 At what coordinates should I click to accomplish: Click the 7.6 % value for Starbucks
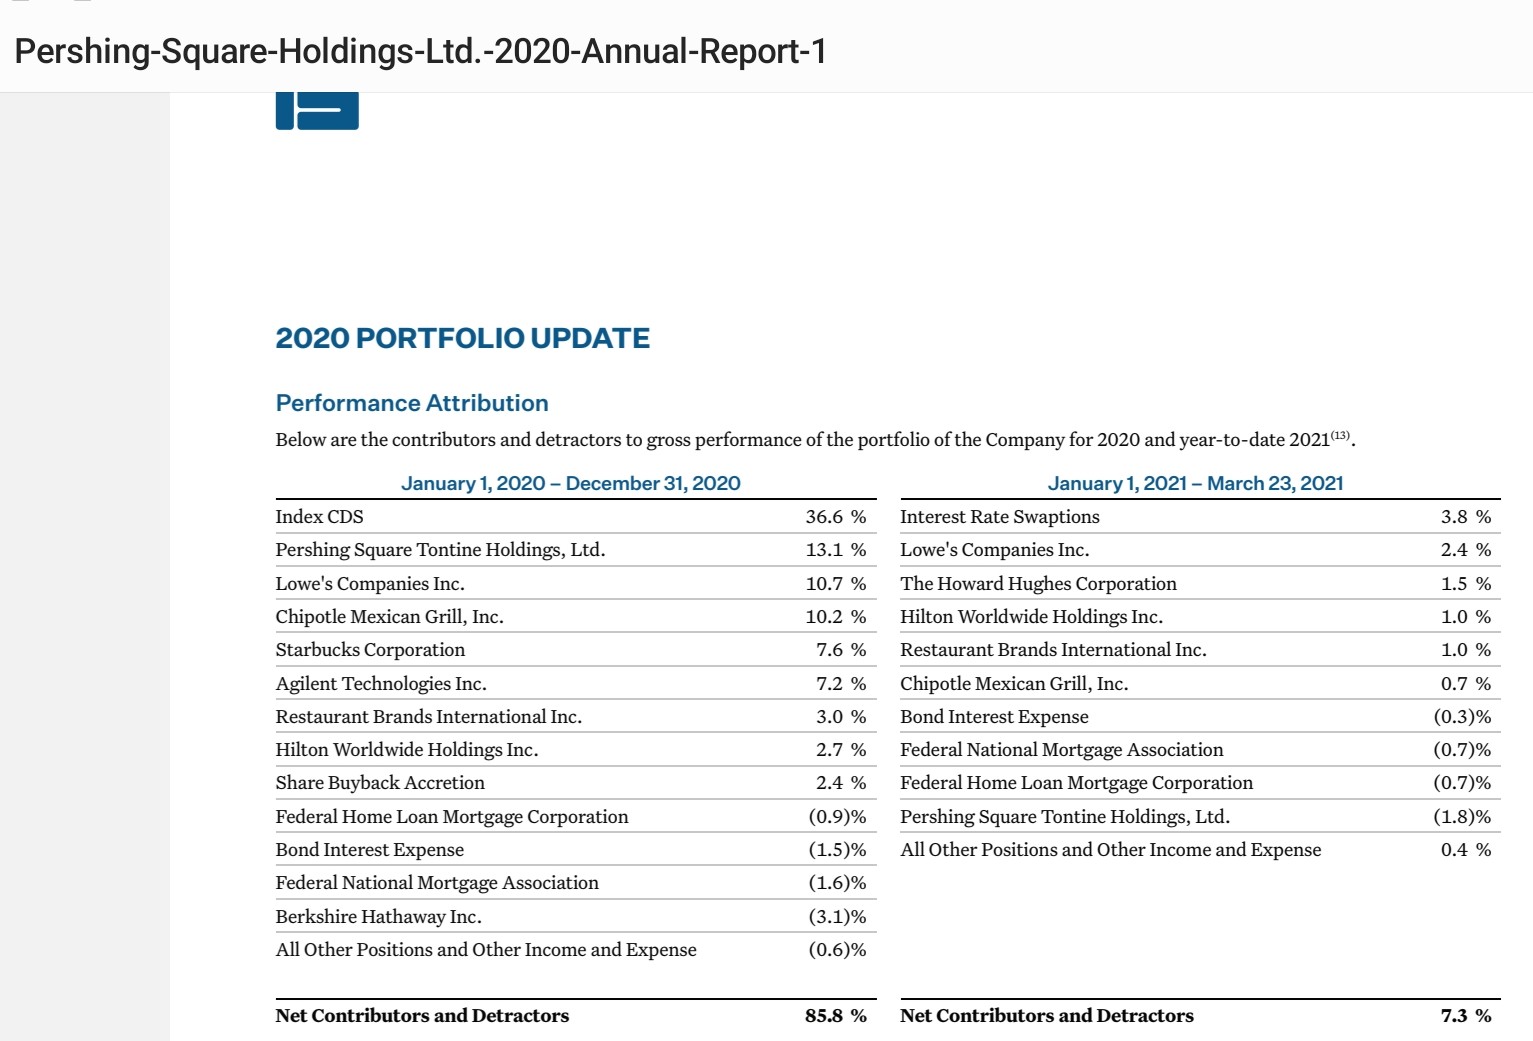pyautogui.click(x=841, y=650)
